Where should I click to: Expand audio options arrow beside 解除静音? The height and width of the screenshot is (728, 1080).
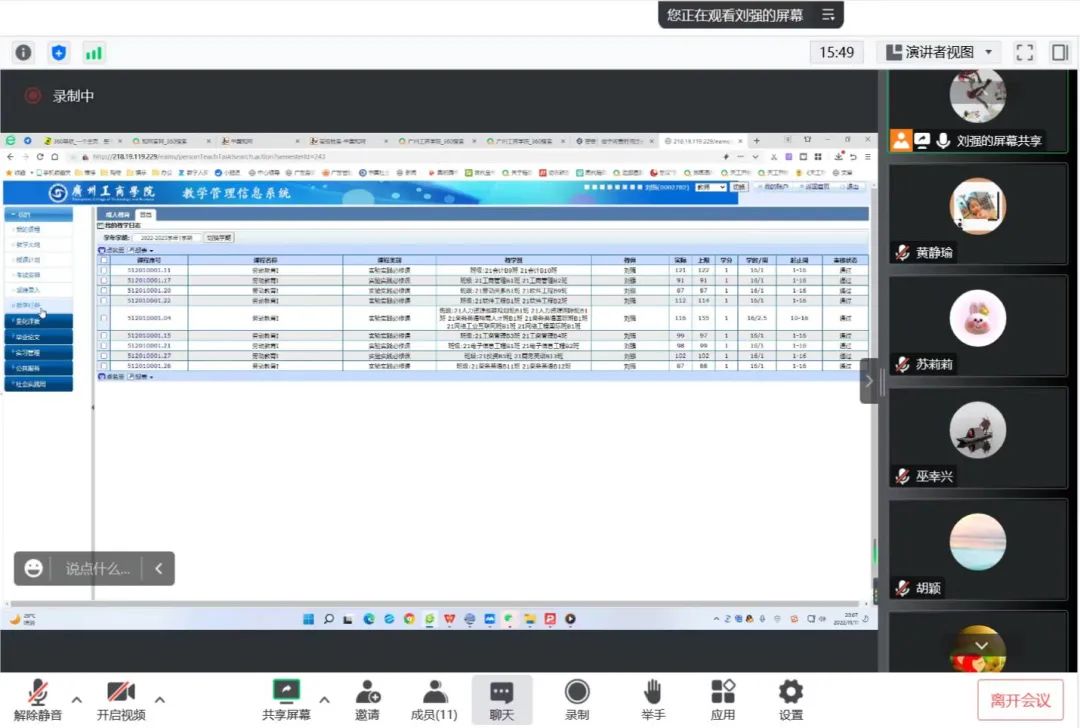[77, 699]
